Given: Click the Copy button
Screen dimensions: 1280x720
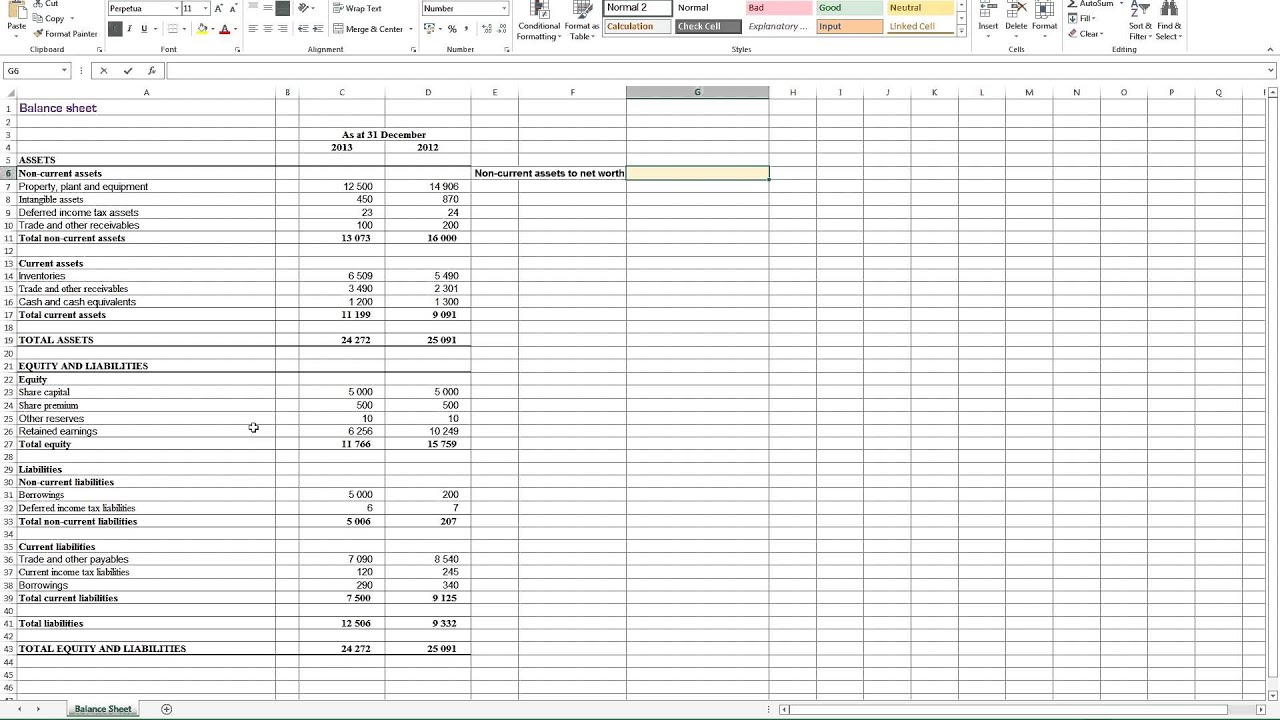Looking at the screenshot, I should [x=48, y=18].
